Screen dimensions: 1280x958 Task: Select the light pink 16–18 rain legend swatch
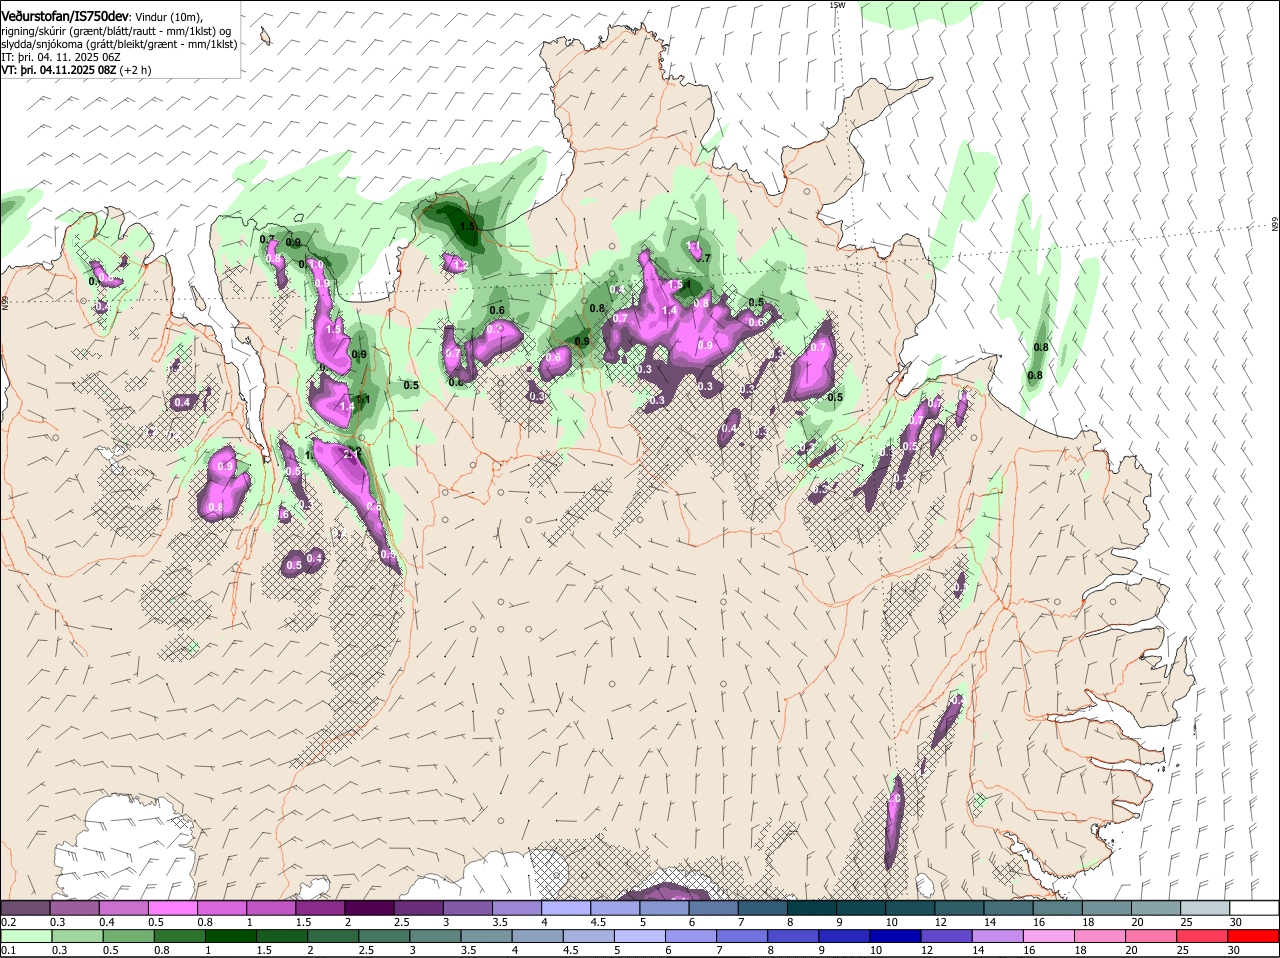[x=1051, y=936]
